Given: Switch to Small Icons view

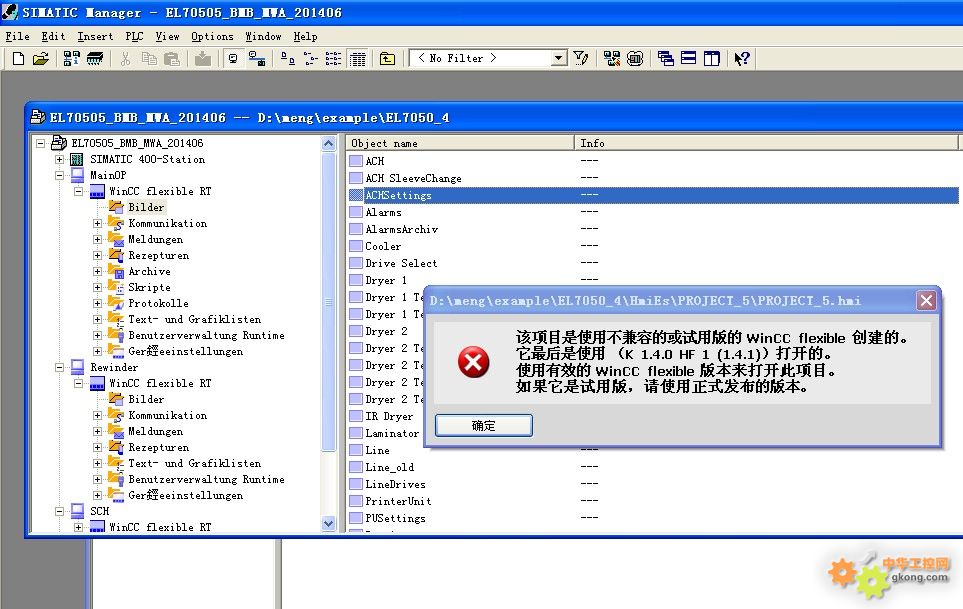Looking at the screenshot, I should point(311,58).
